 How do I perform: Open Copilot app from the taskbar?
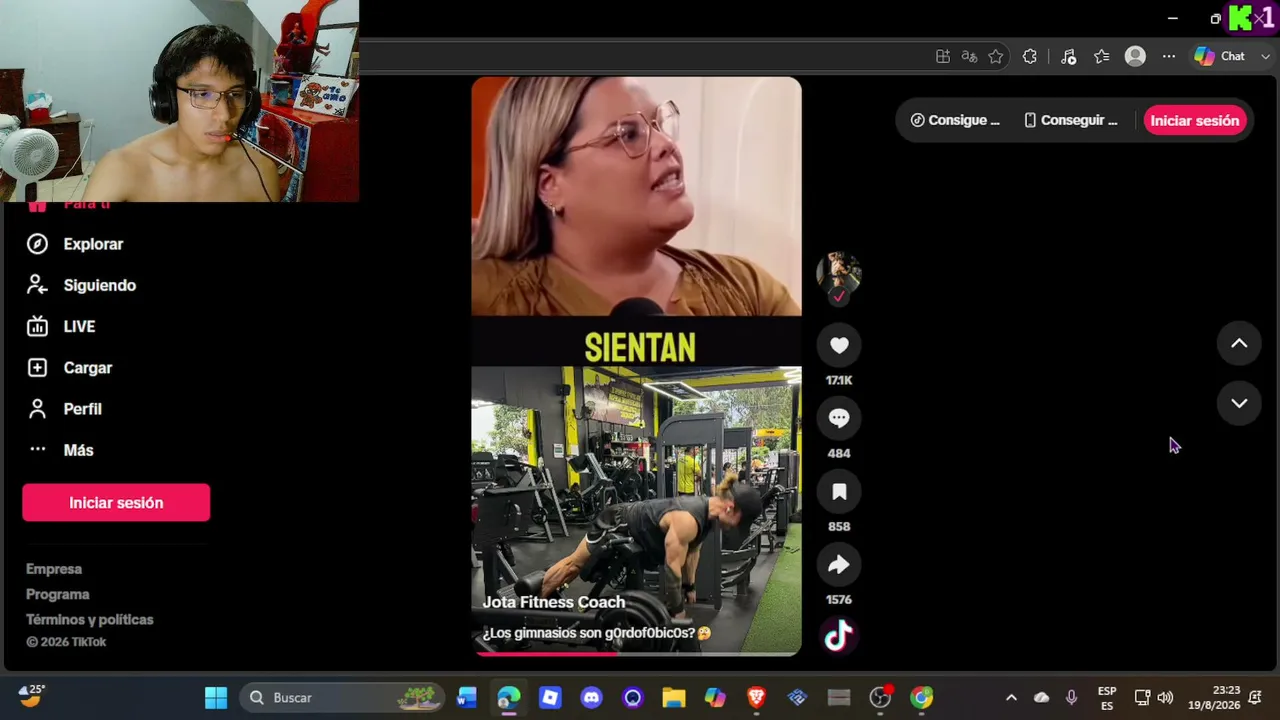[715, 698]
